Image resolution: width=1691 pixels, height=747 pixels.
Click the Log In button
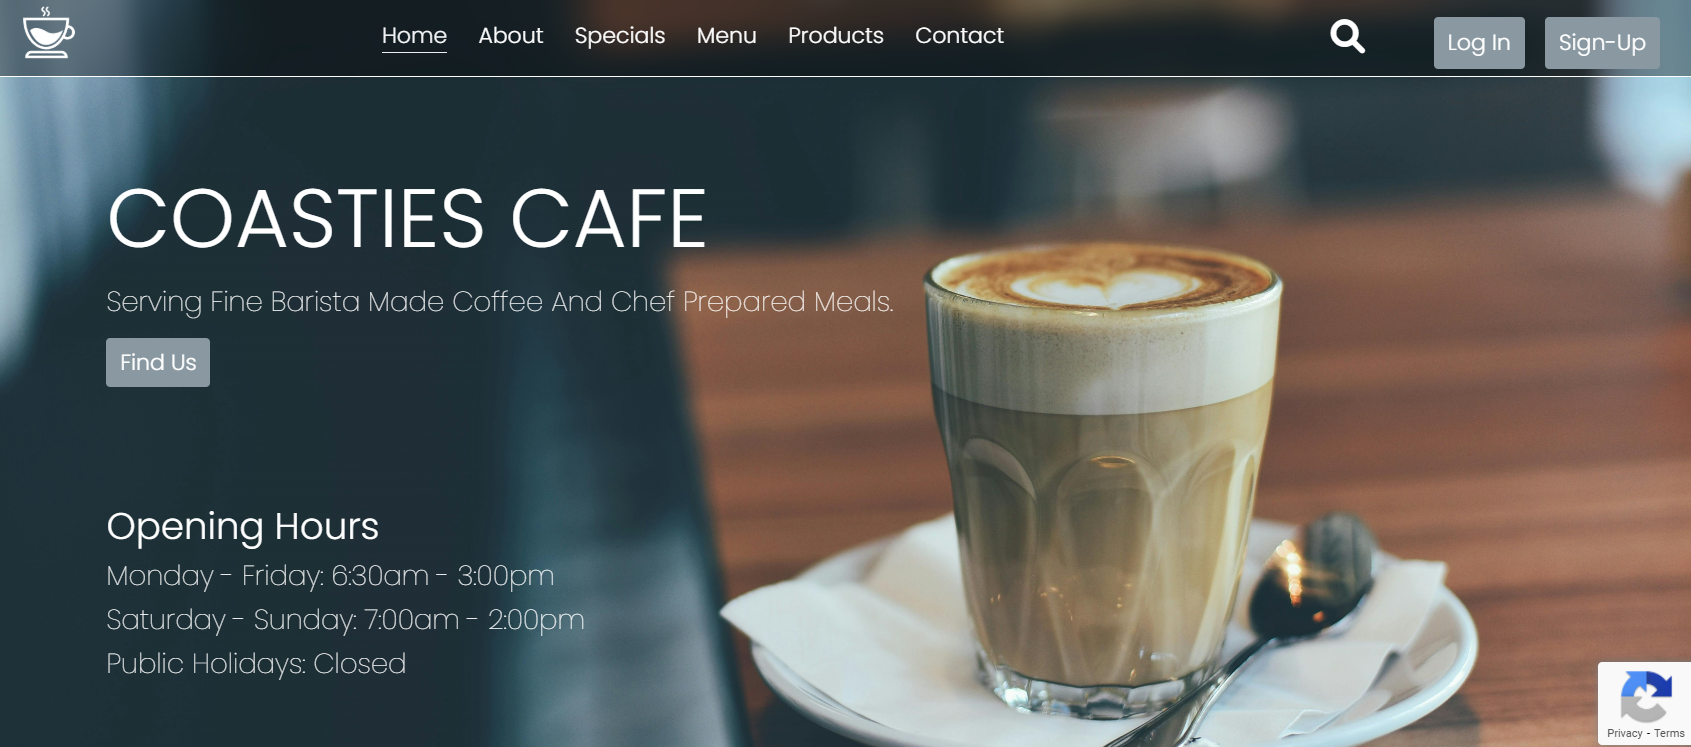pyautogui.click(x=1479, y=43)
